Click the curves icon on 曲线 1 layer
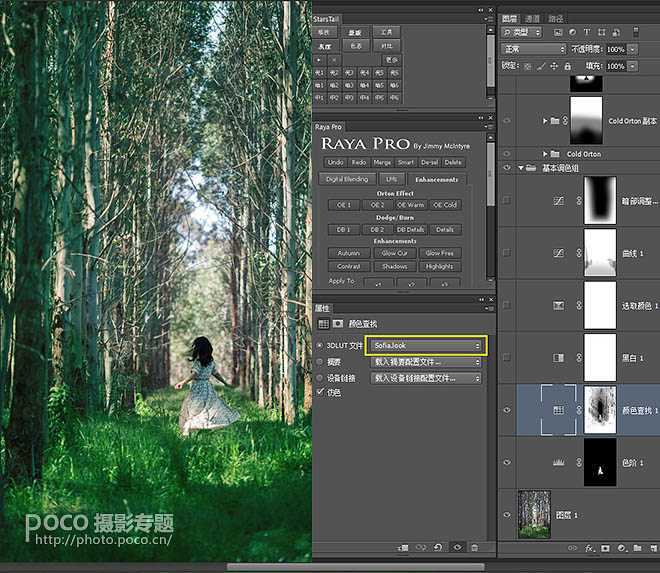Screen dimensions: 660x573 pyautogui.click(x=558, y=253)
